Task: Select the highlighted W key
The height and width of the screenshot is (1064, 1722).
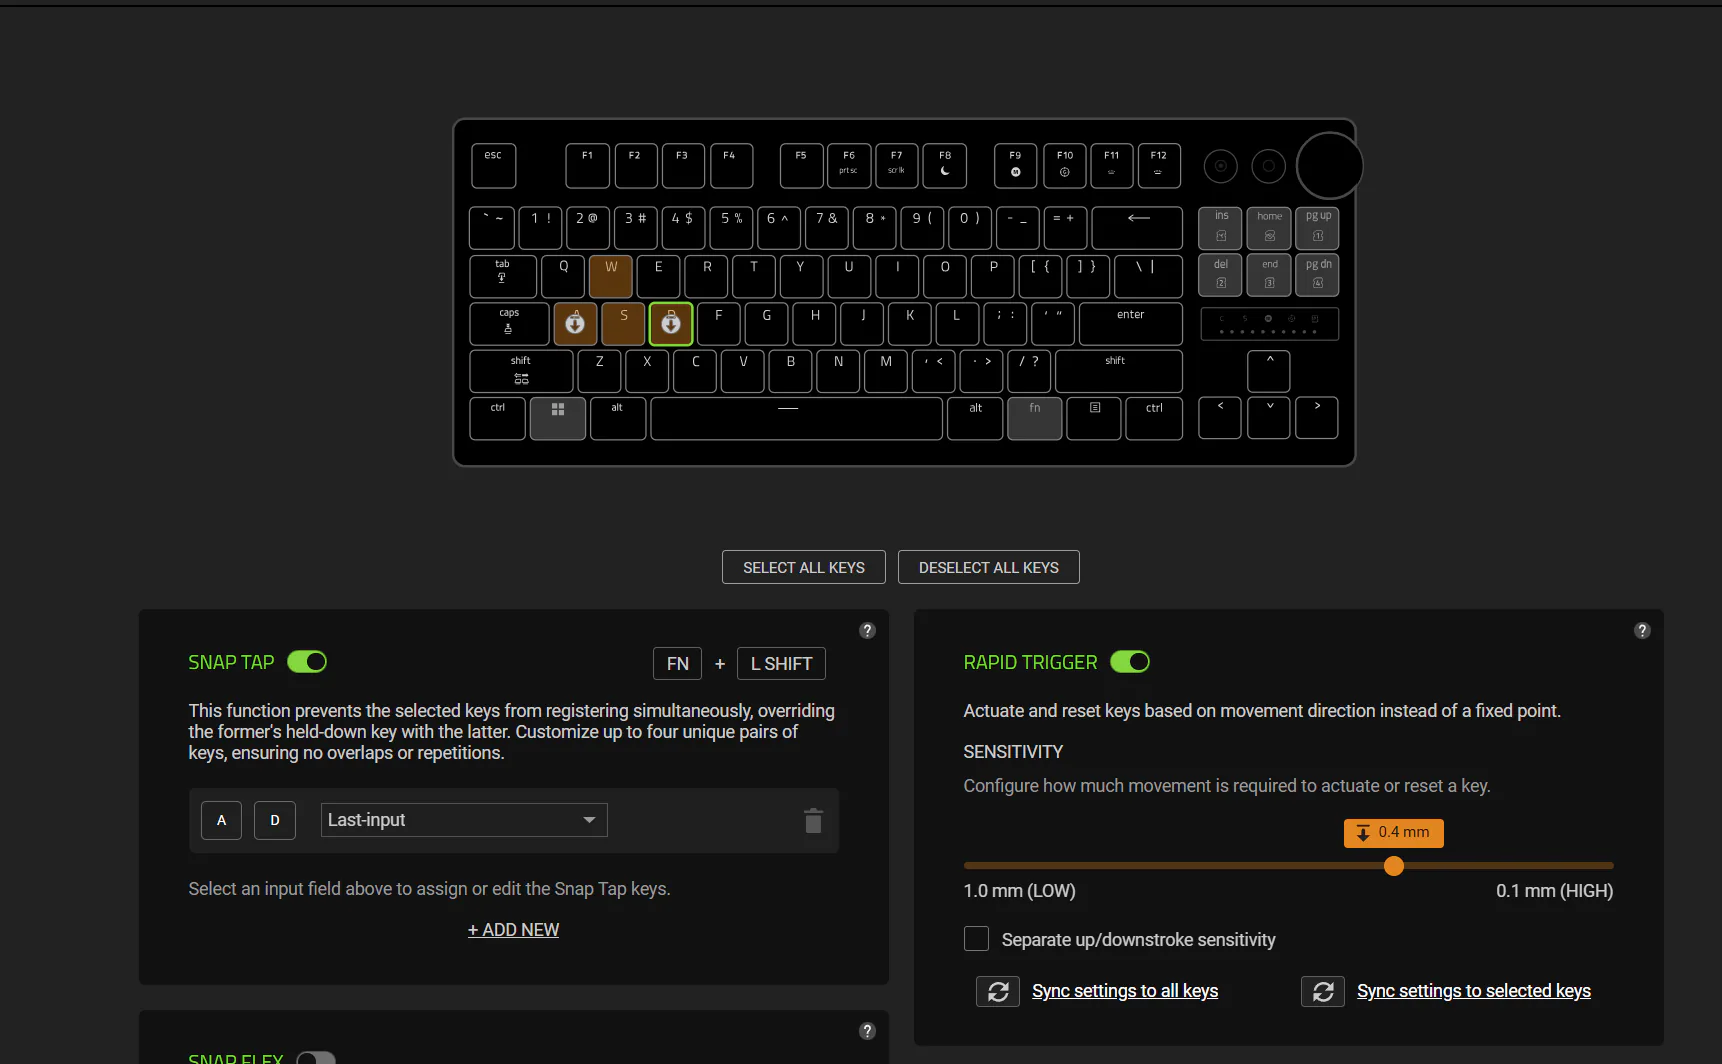Action: [610, 276]
